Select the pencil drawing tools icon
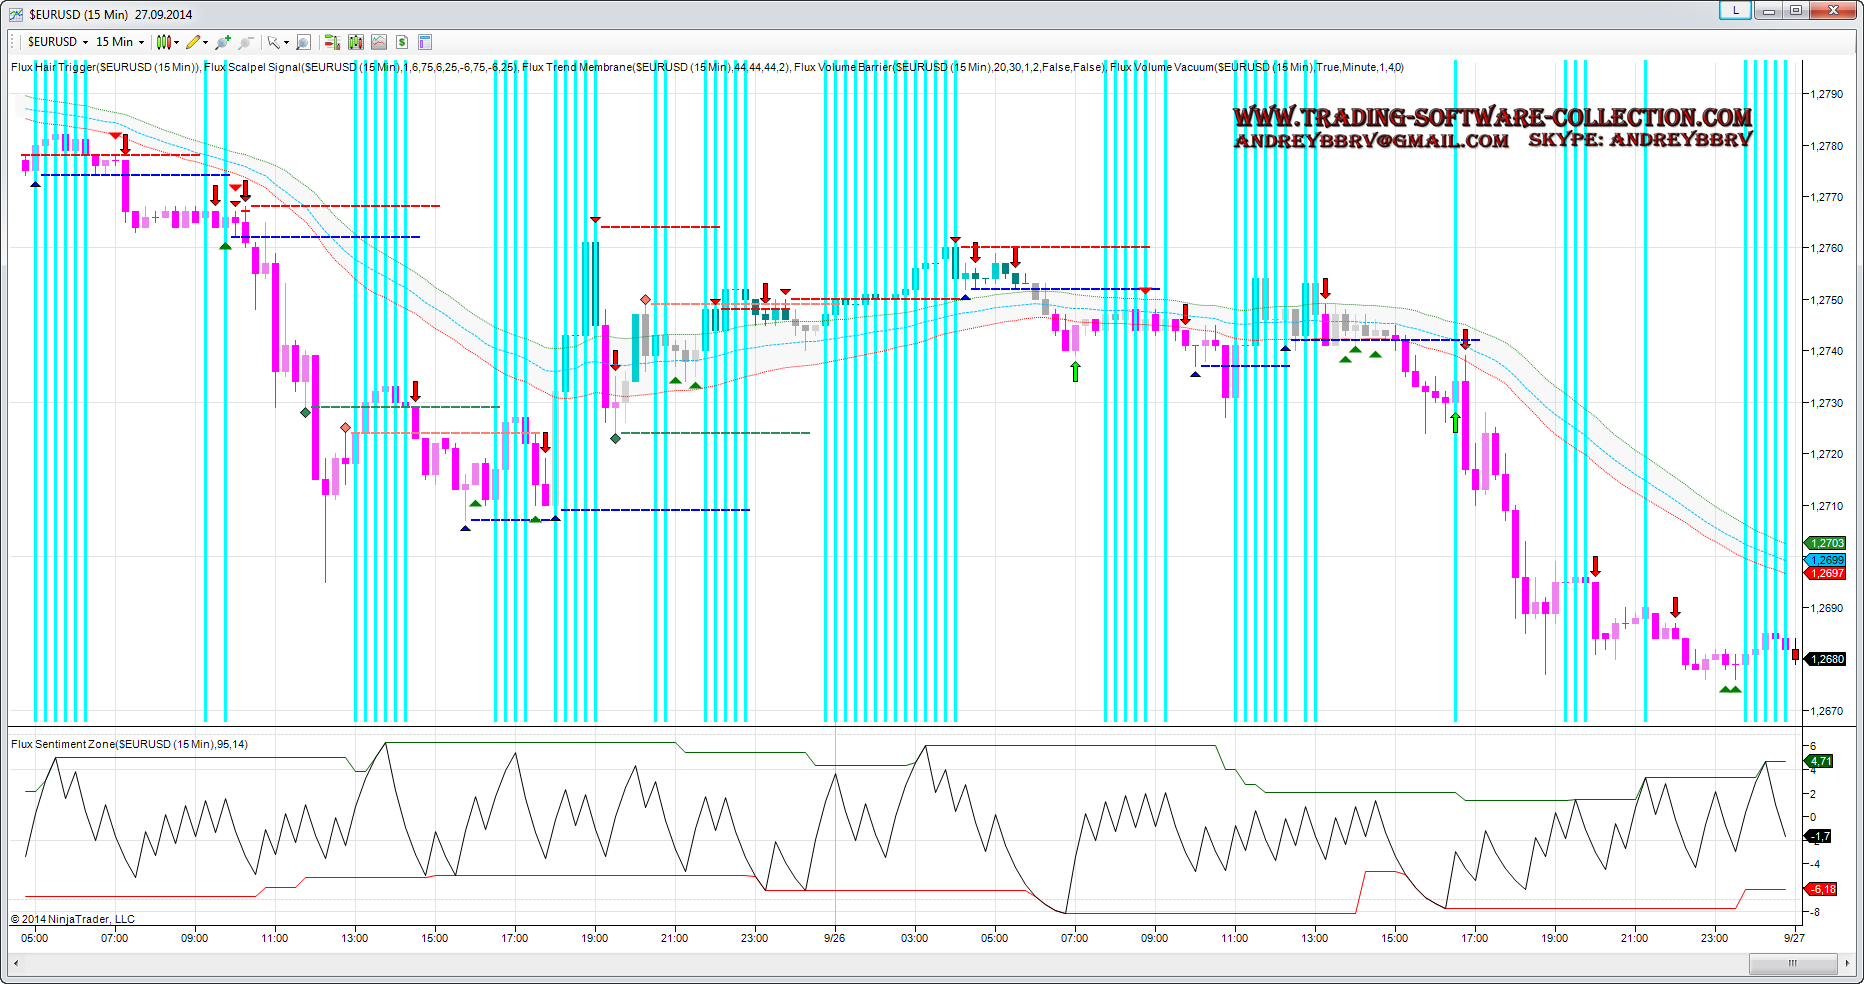The width and height of the screenshot is (1864, 984). click(x=193, y=42)
